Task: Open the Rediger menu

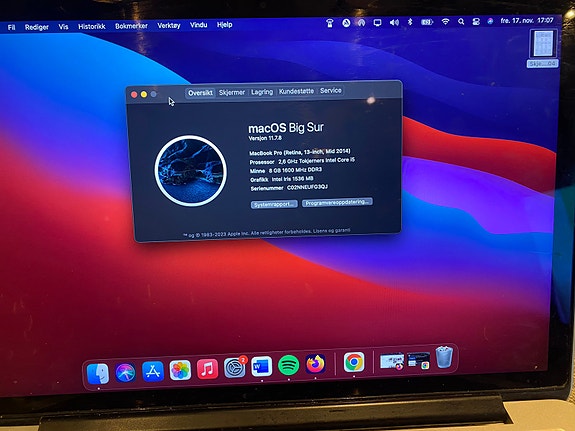Action: (37, 27)
